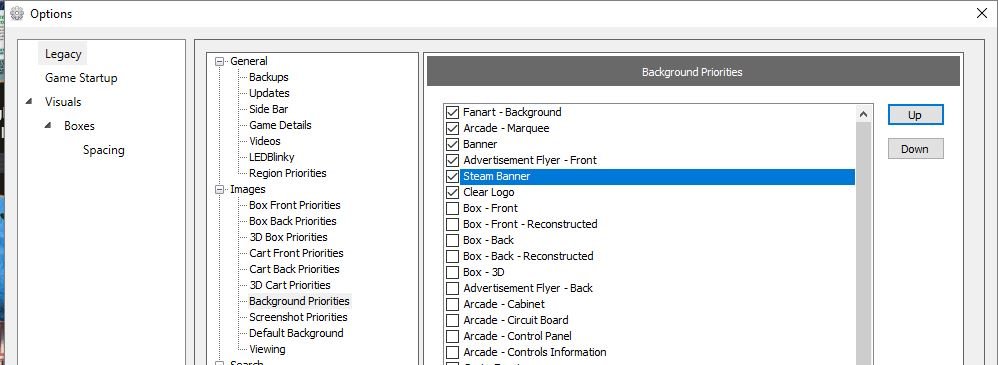Open the Game Startup section
This screenshot has height=365, width=998.
coord(81,78)
